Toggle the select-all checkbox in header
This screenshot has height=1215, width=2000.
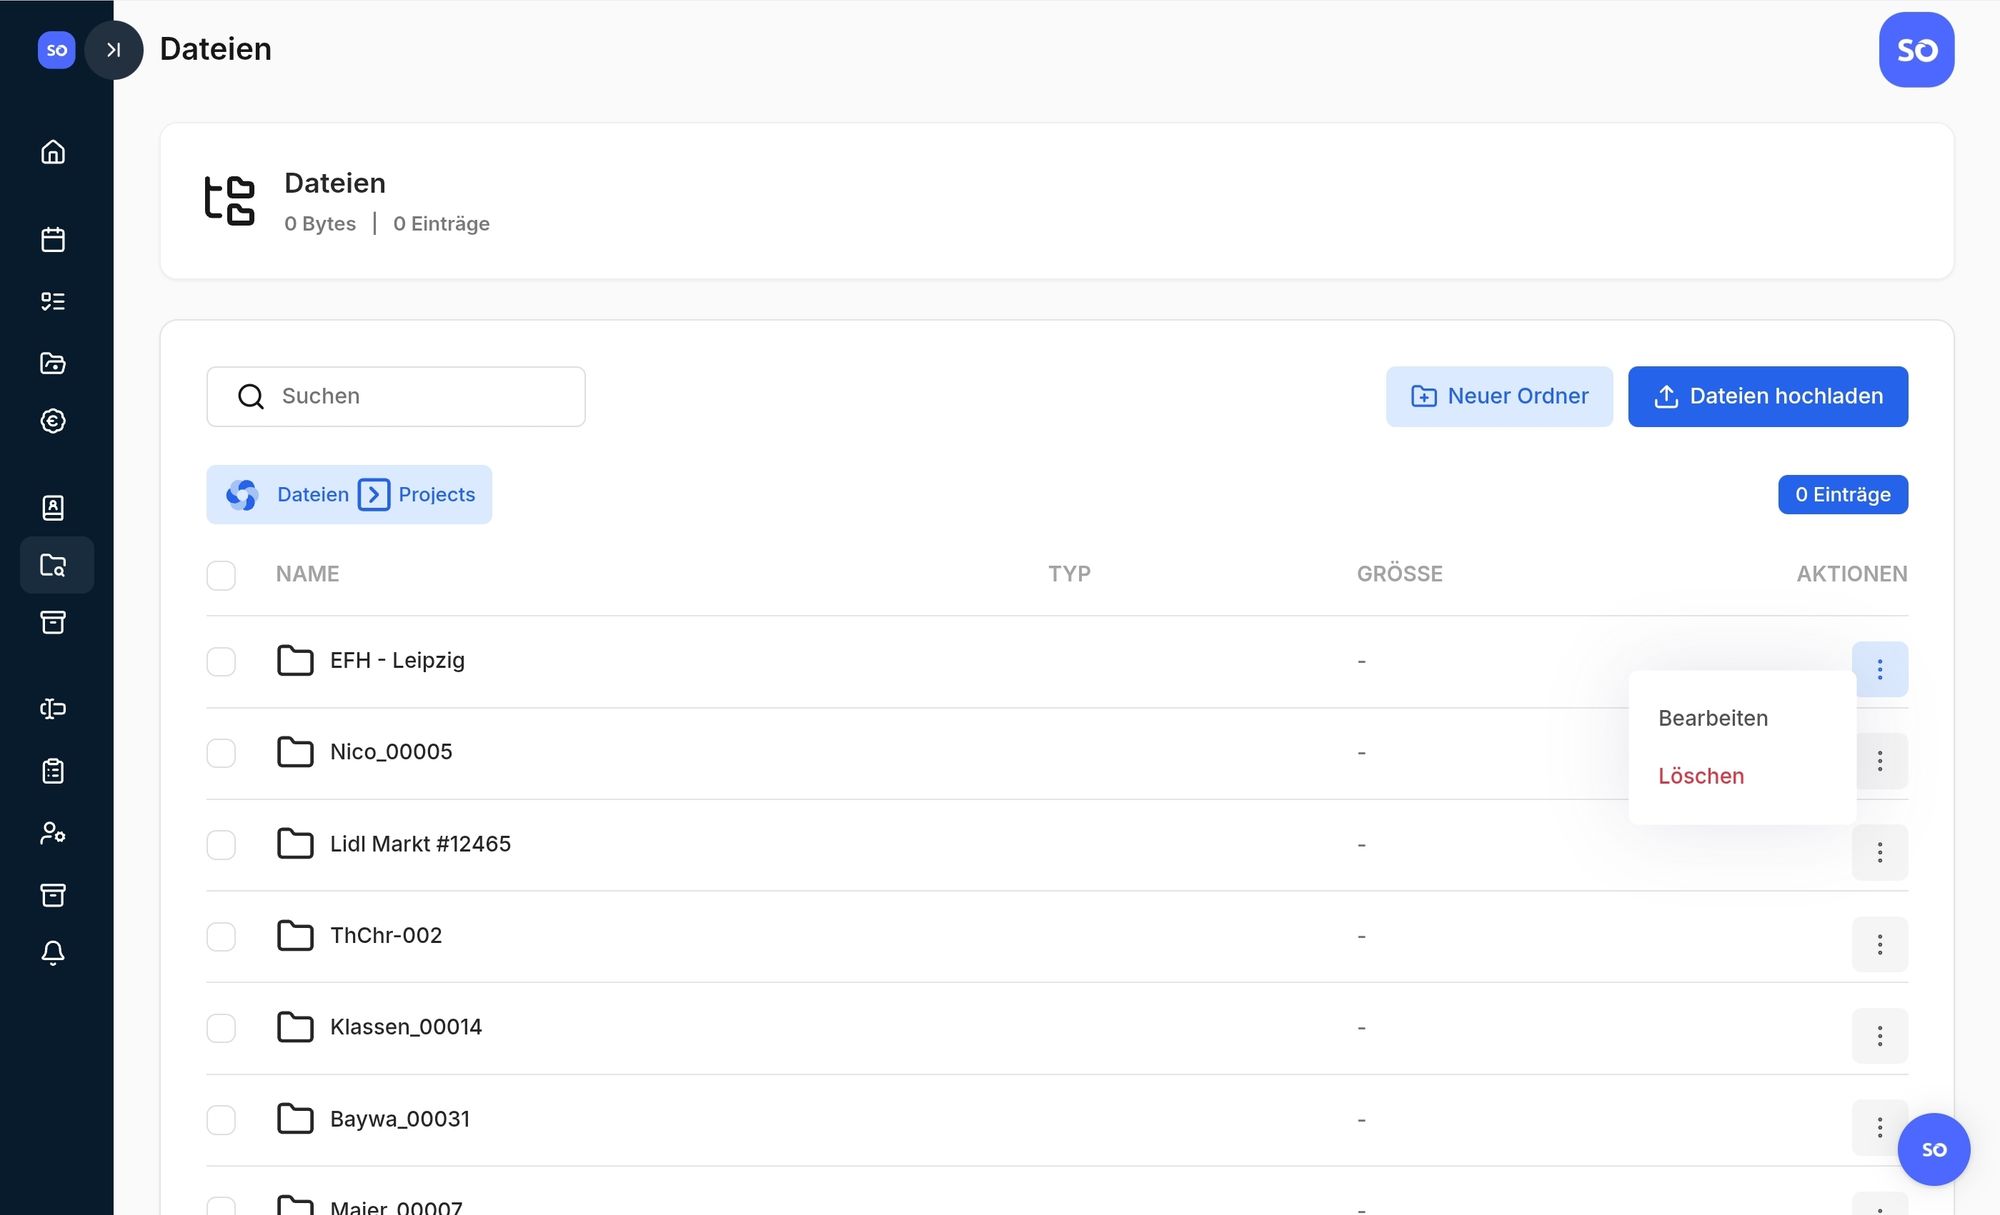[x=221, y=575]
